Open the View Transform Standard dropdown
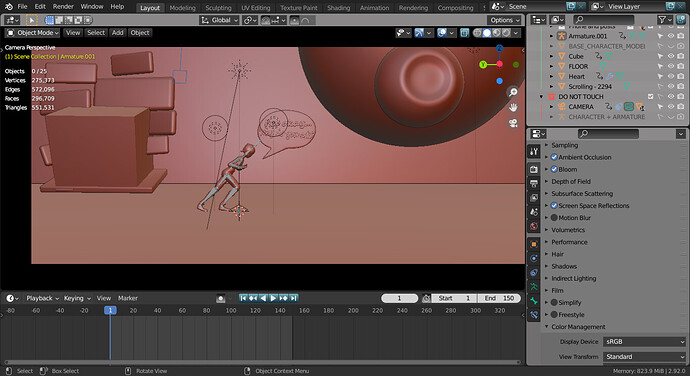Viewport: 690px width, 376px height. point(645,357)
